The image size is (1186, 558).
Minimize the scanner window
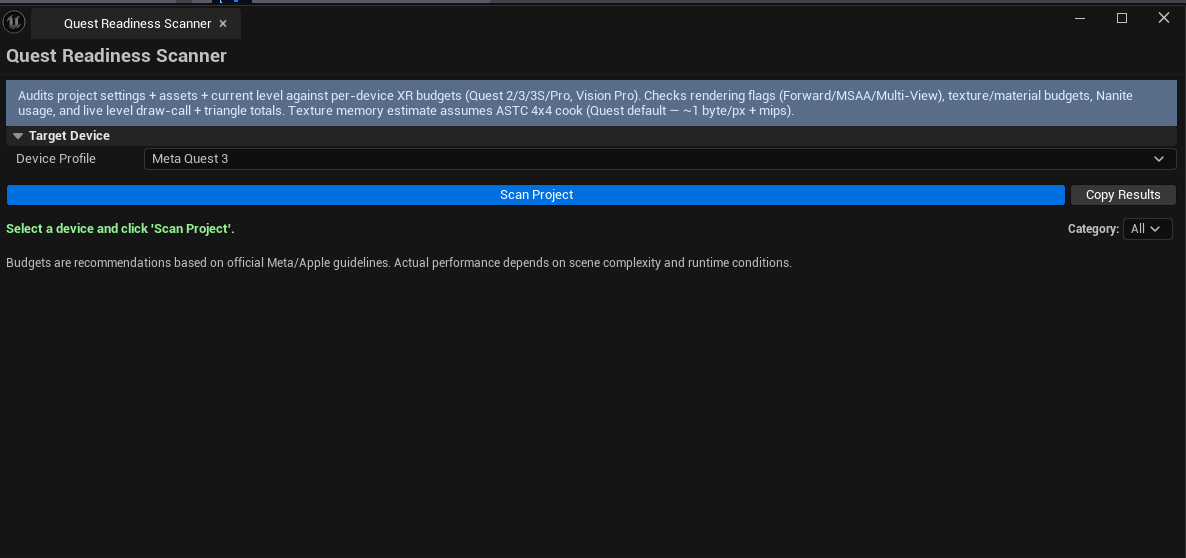(1080, 18)
